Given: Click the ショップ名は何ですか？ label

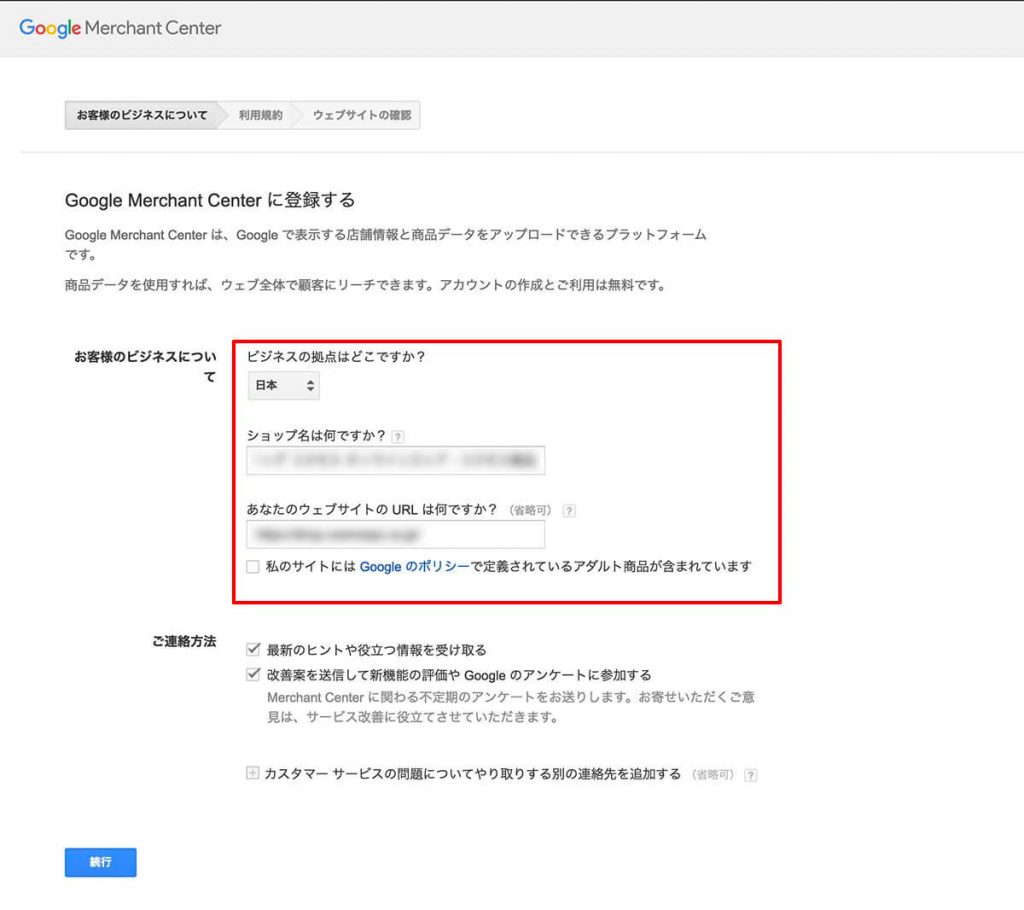Looking at the screenshot, I should coord(316,436).
